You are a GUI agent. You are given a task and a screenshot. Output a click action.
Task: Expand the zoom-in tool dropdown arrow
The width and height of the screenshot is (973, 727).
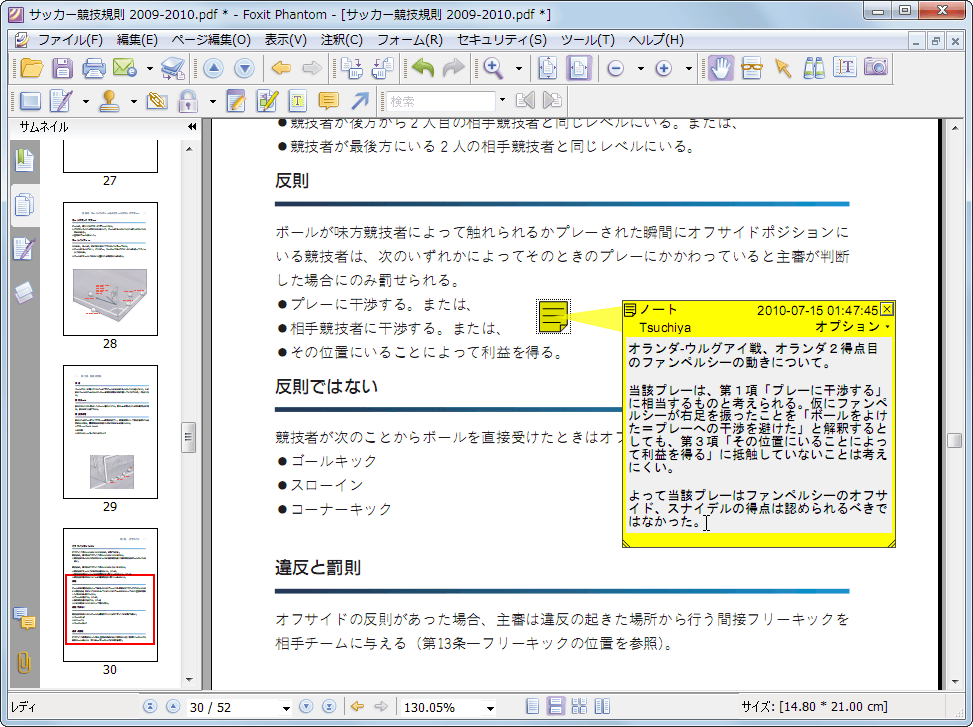click(519, 68)
